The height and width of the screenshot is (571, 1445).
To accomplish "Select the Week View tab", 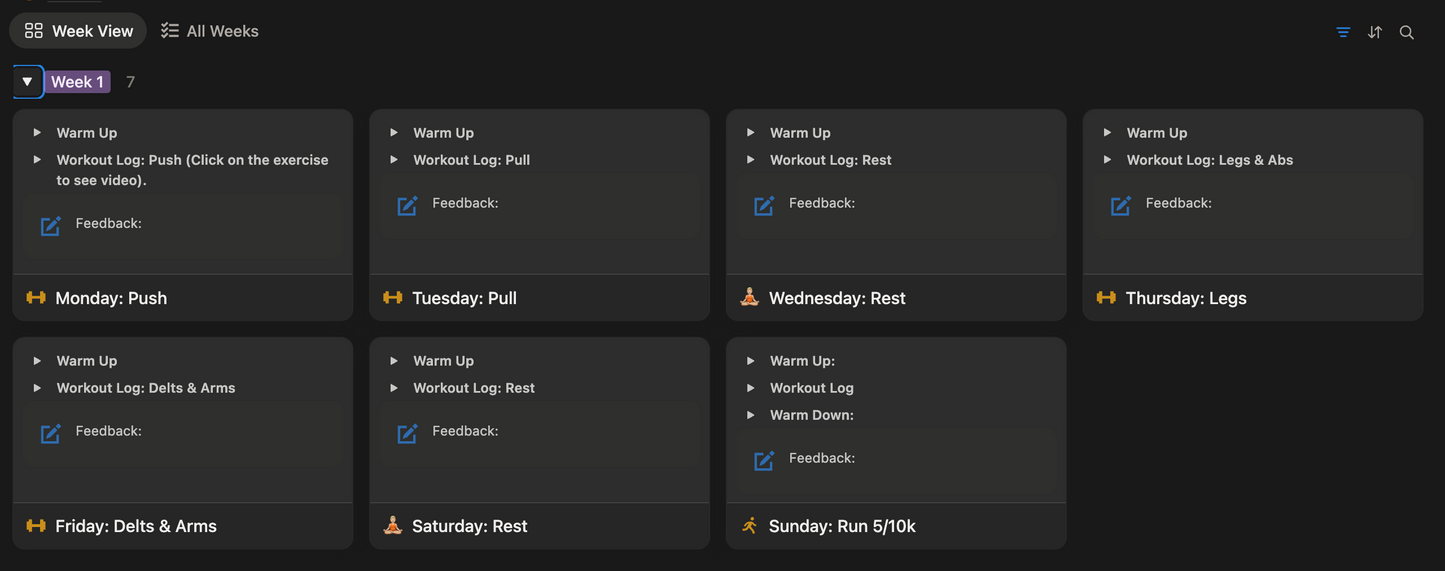I will (x=79, y=31).
